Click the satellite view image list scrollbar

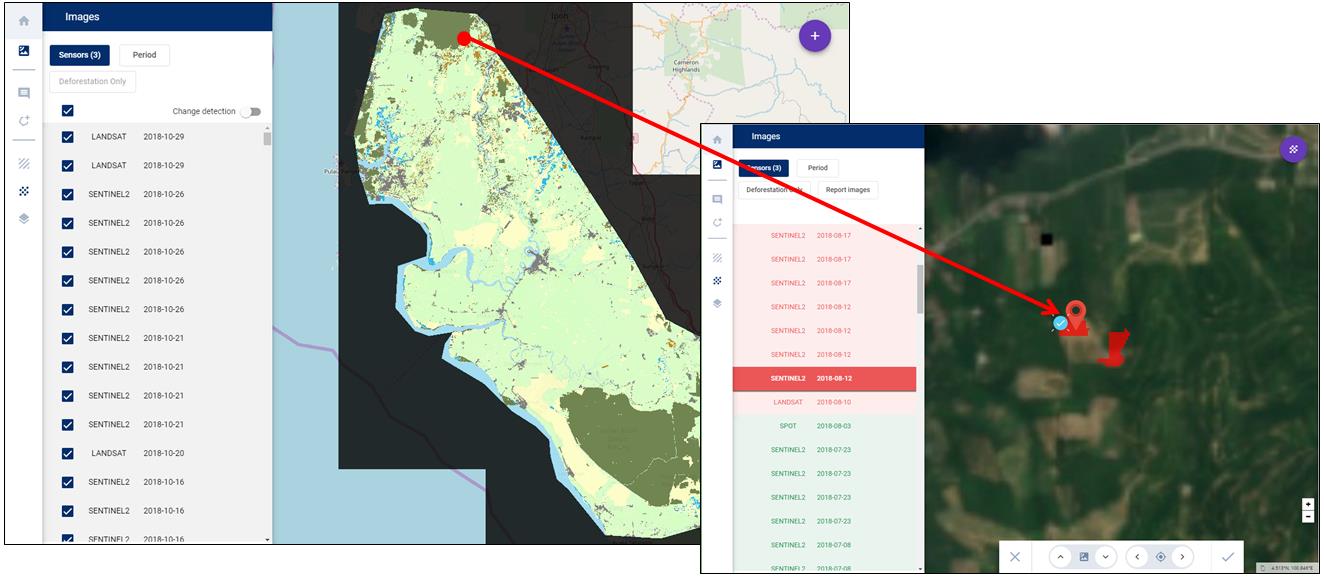[920, 290]
